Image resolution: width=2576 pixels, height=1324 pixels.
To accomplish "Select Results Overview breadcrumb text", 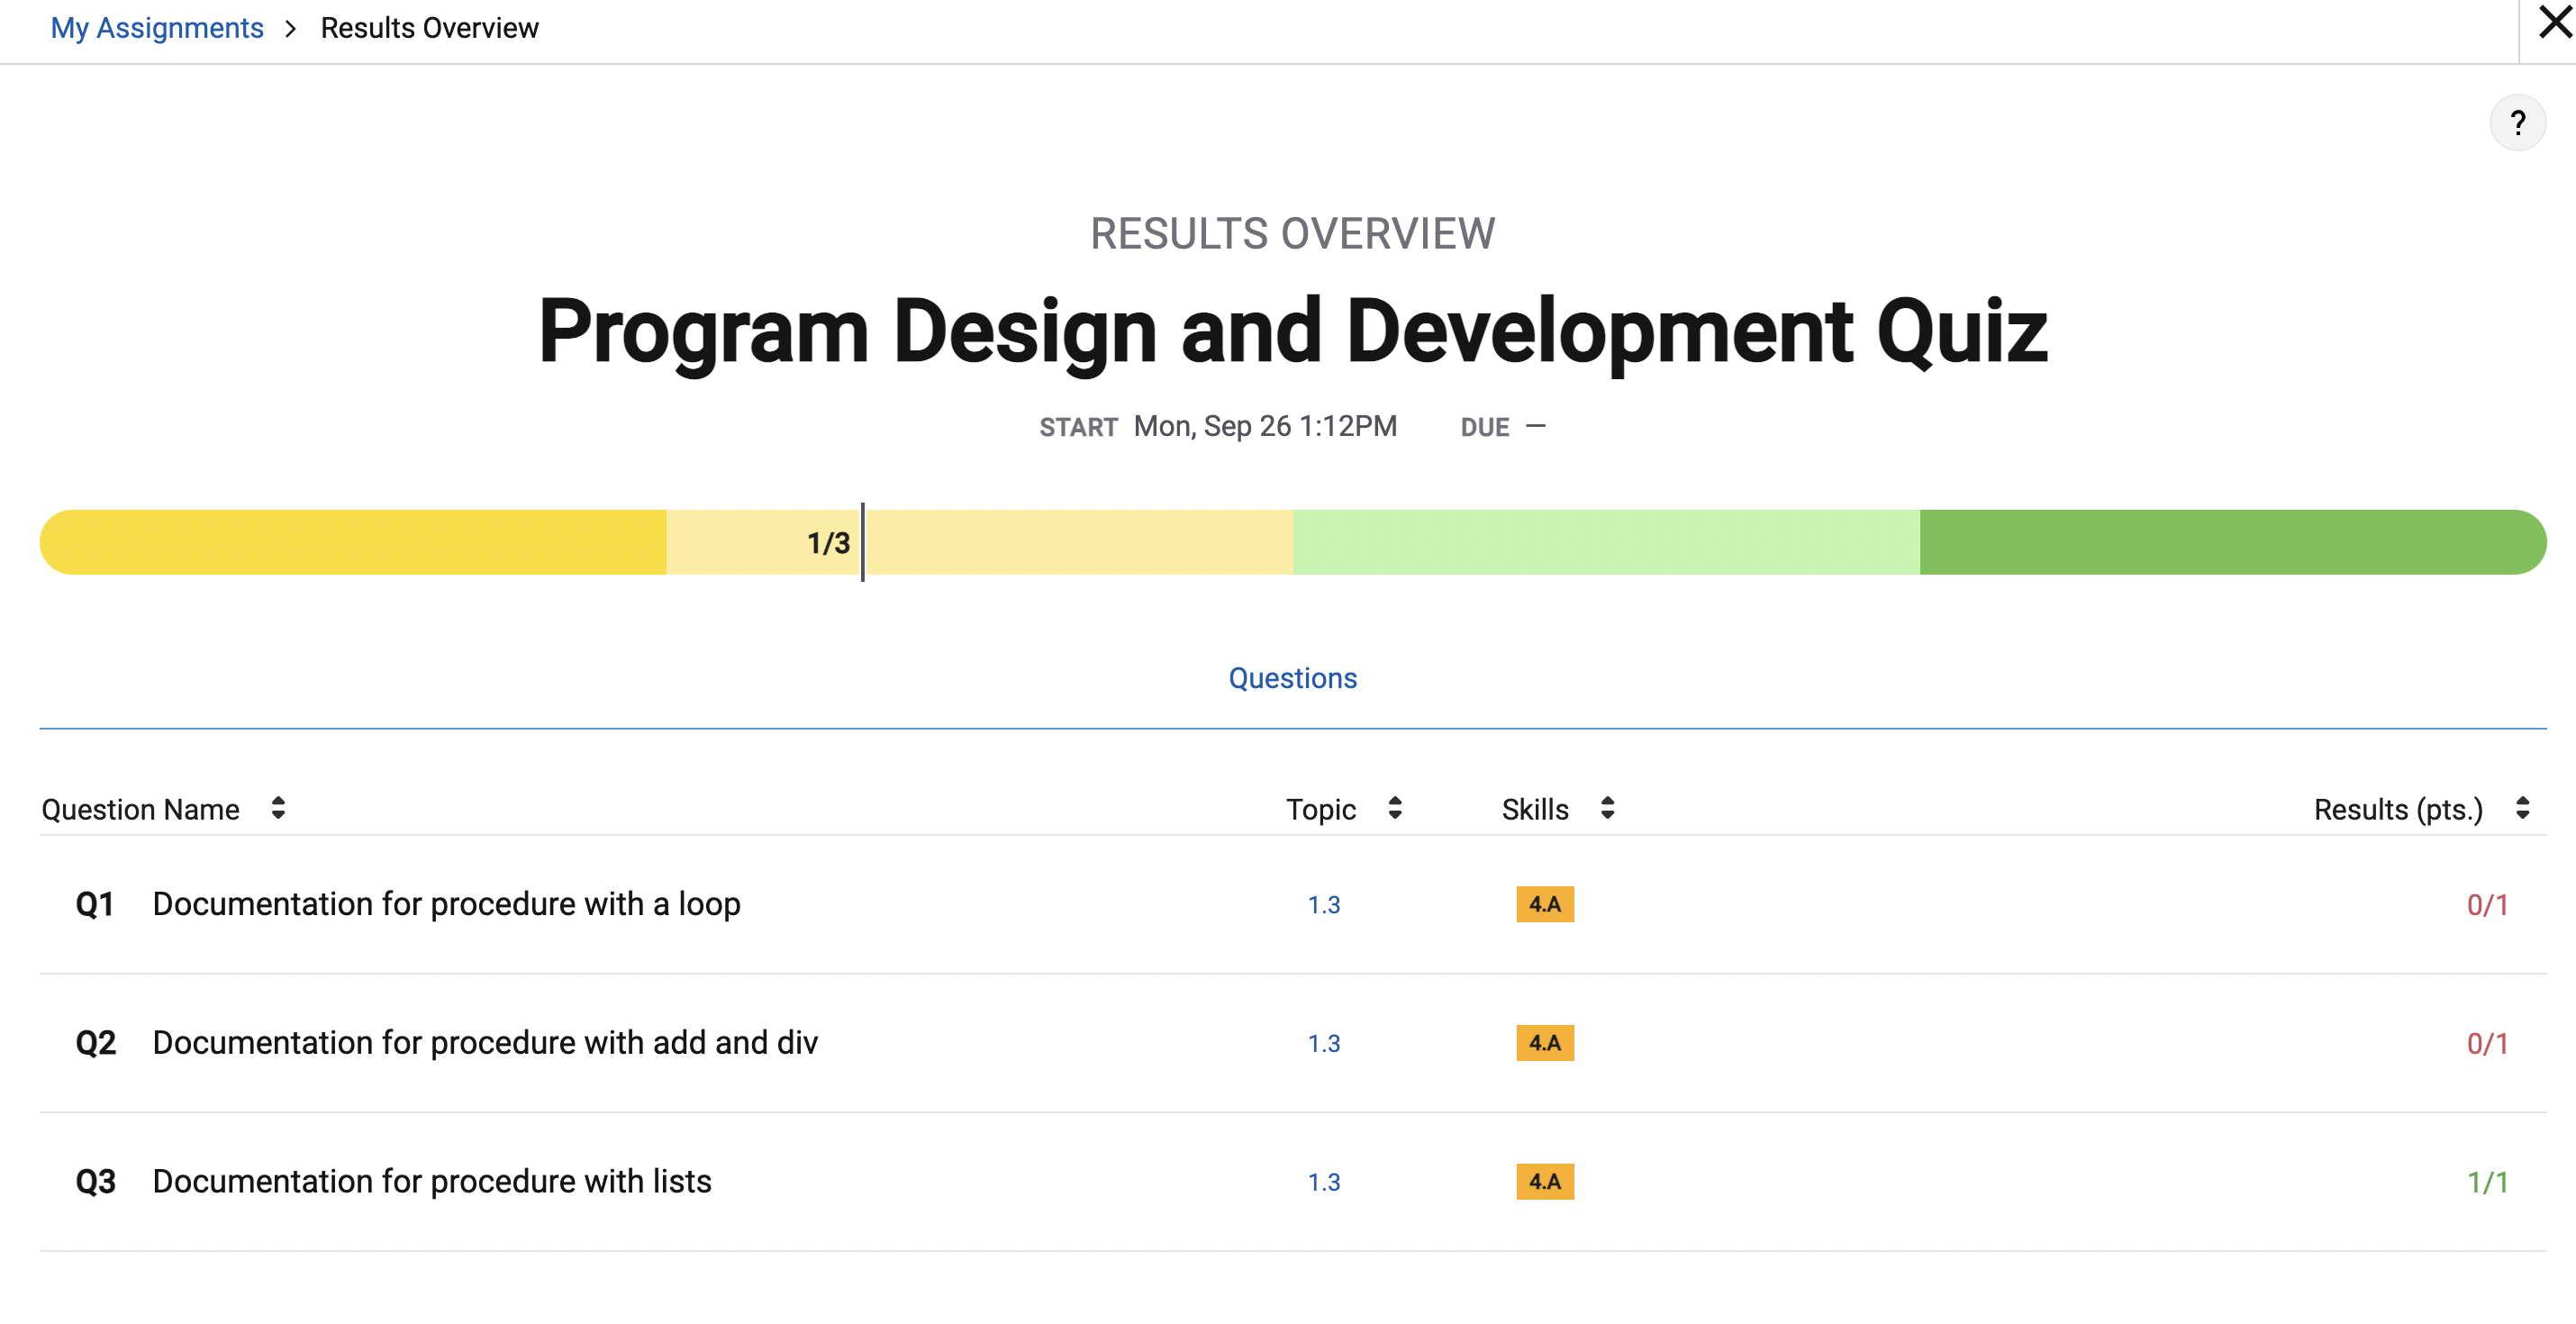I will point(429,28).
